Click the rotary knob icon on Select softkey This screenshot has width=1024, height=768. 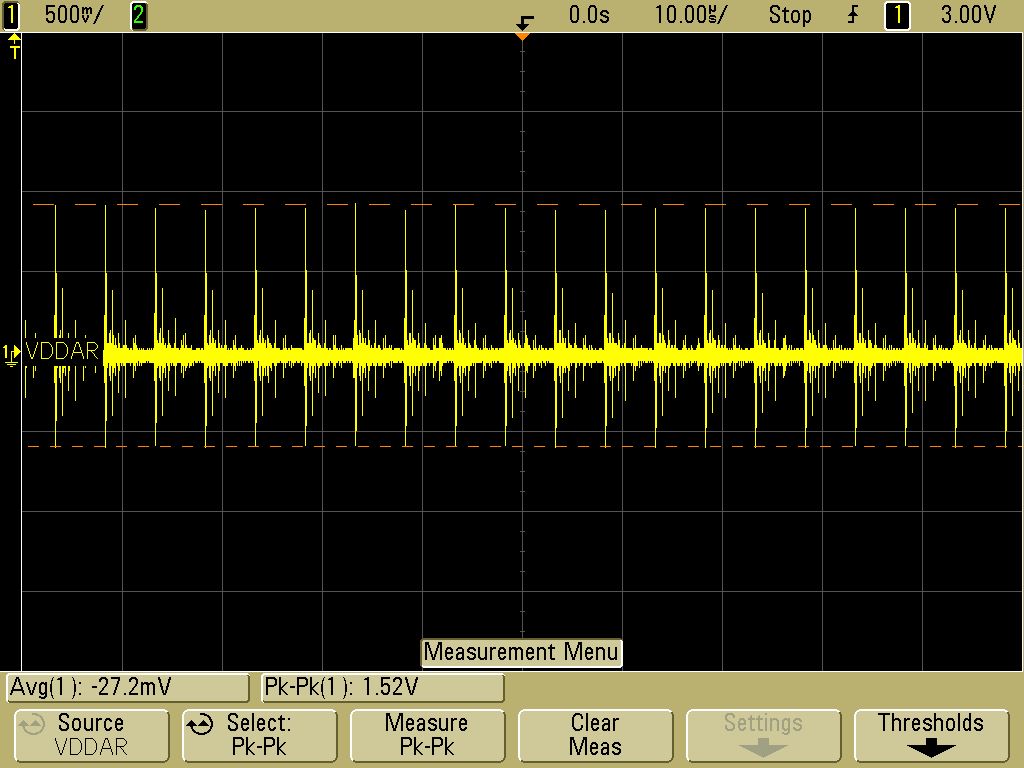pos(200,724)
